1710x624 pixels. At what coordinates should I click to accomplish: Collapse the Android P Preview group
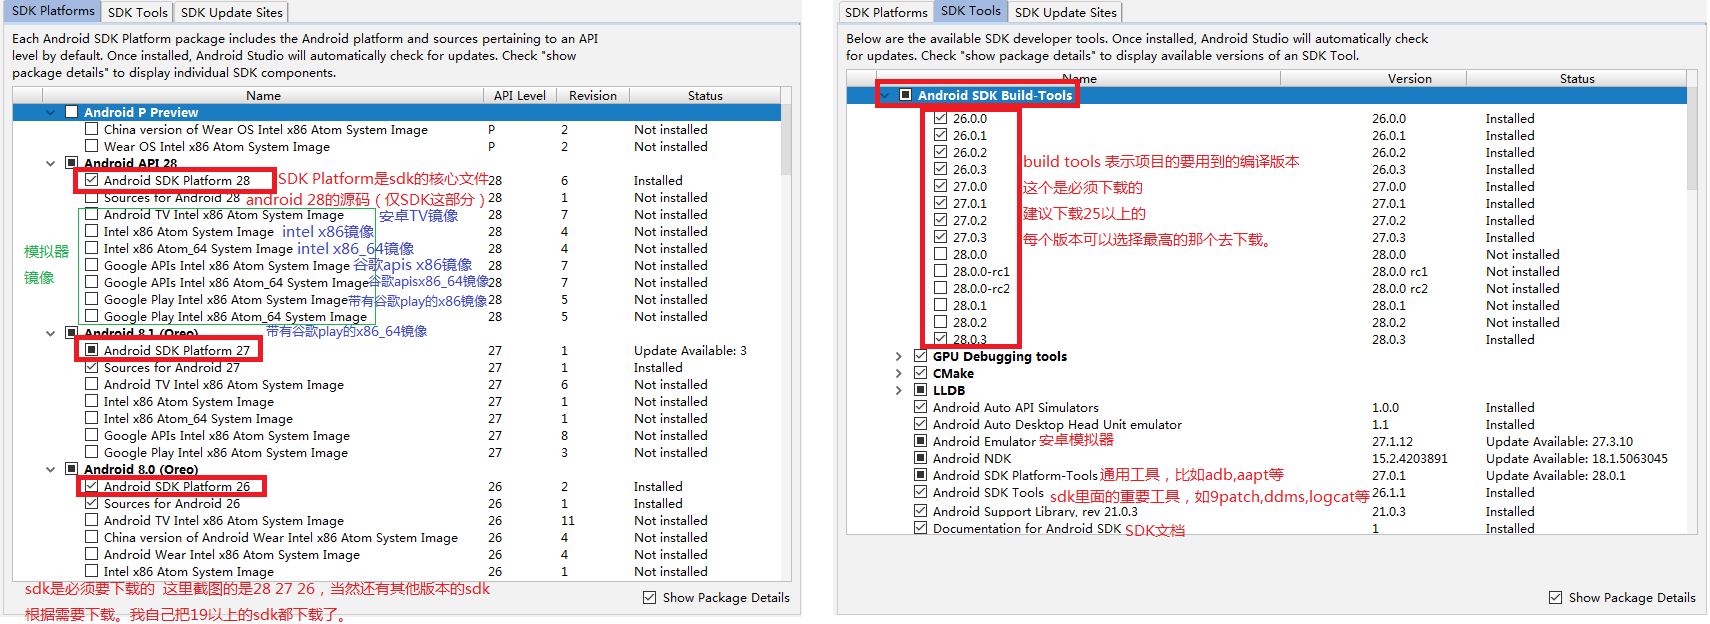(51, 113)
